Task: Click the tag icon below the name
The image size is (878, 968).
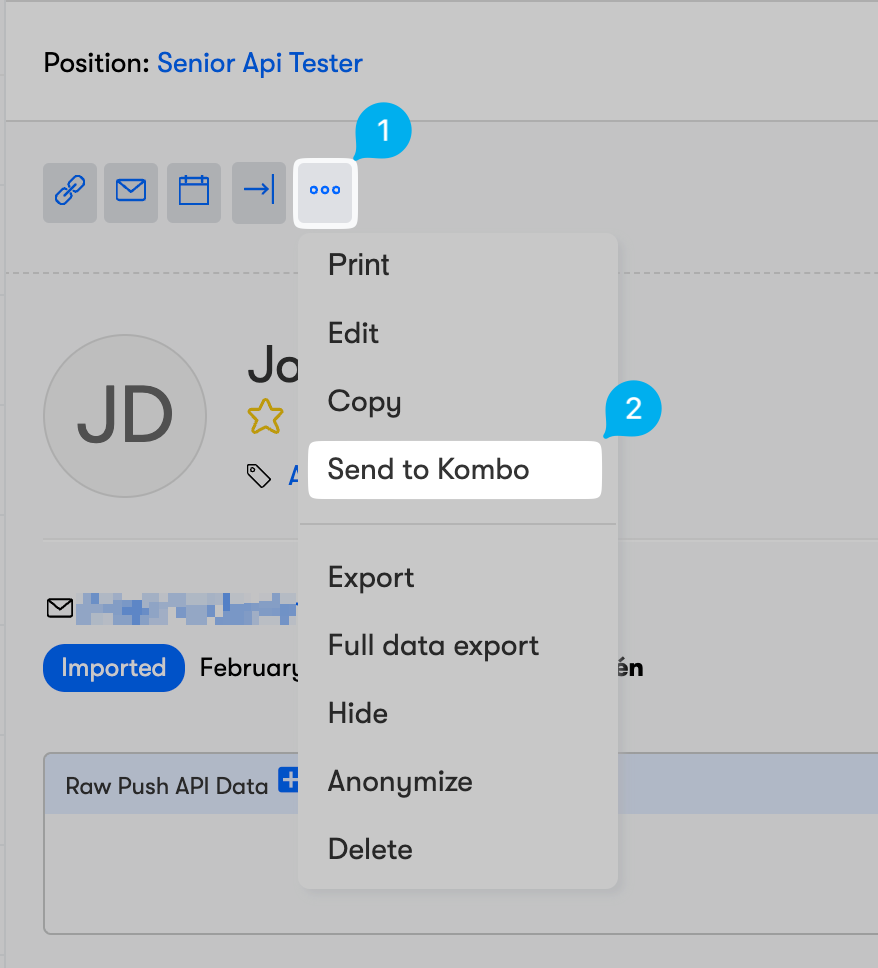Action: coord(259,476)
